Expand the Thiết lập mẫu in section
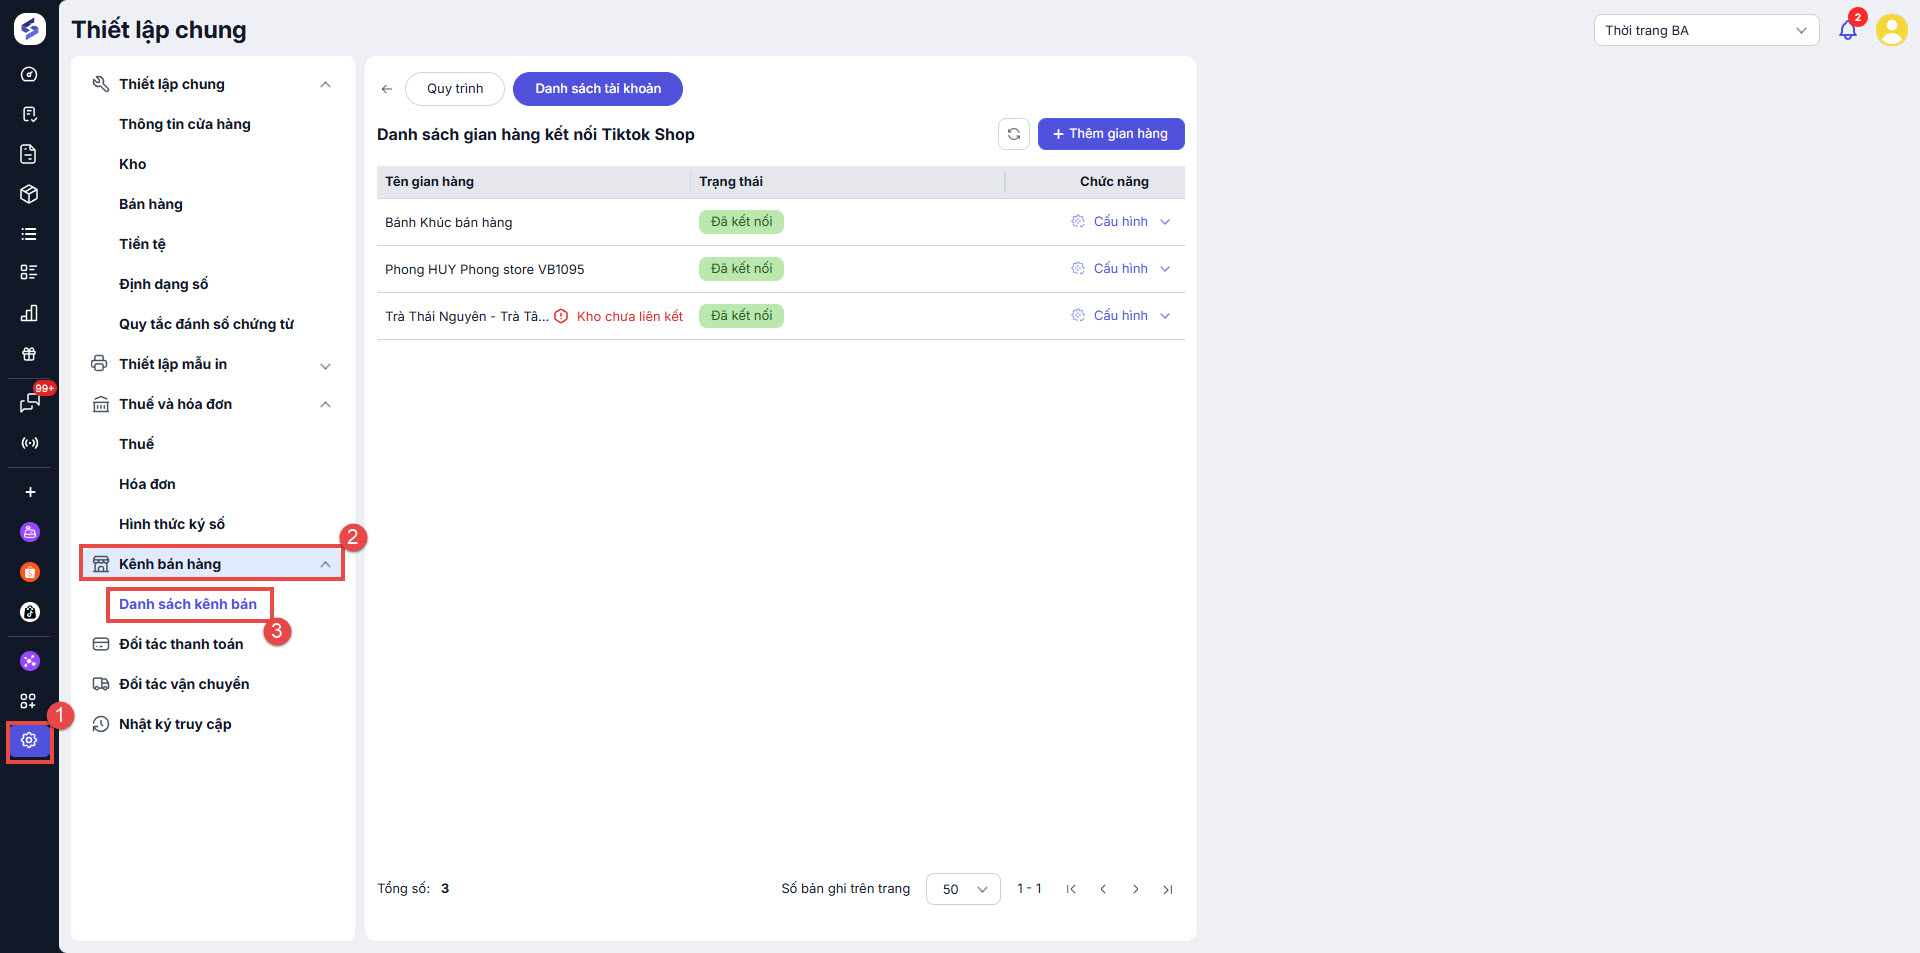Viewport: 1920px width, 953px height. pyautogui.click(x=325, y=365)
